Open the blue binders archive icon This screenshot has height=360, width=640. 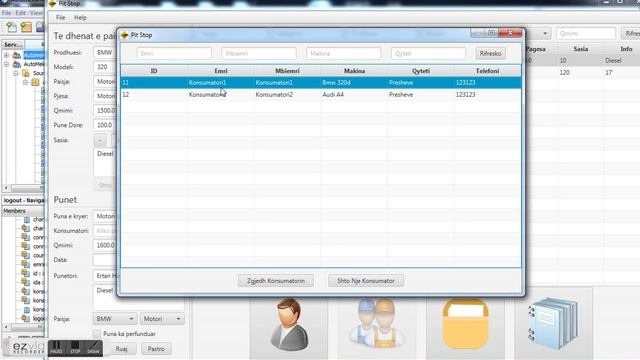coord(553,323)
